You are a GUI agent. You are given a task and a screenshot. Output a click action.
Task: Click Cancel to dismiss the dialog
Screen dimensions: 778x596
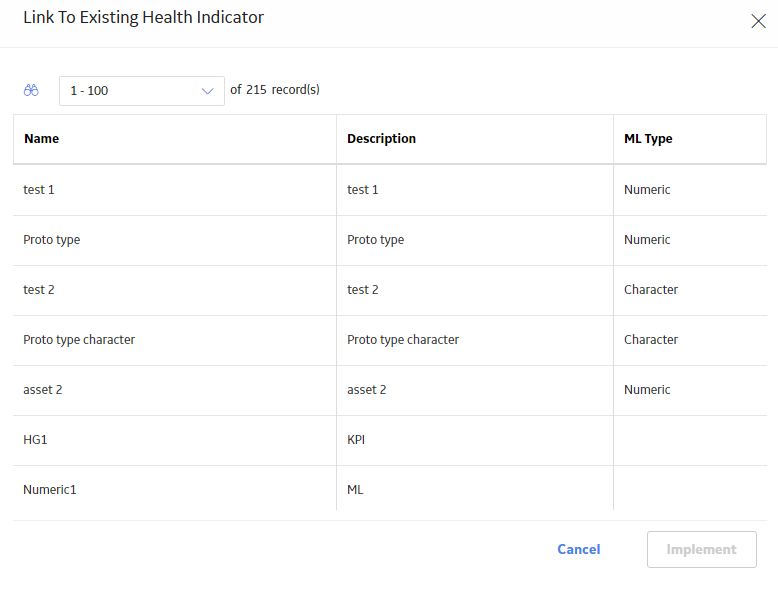coord(579,549)
